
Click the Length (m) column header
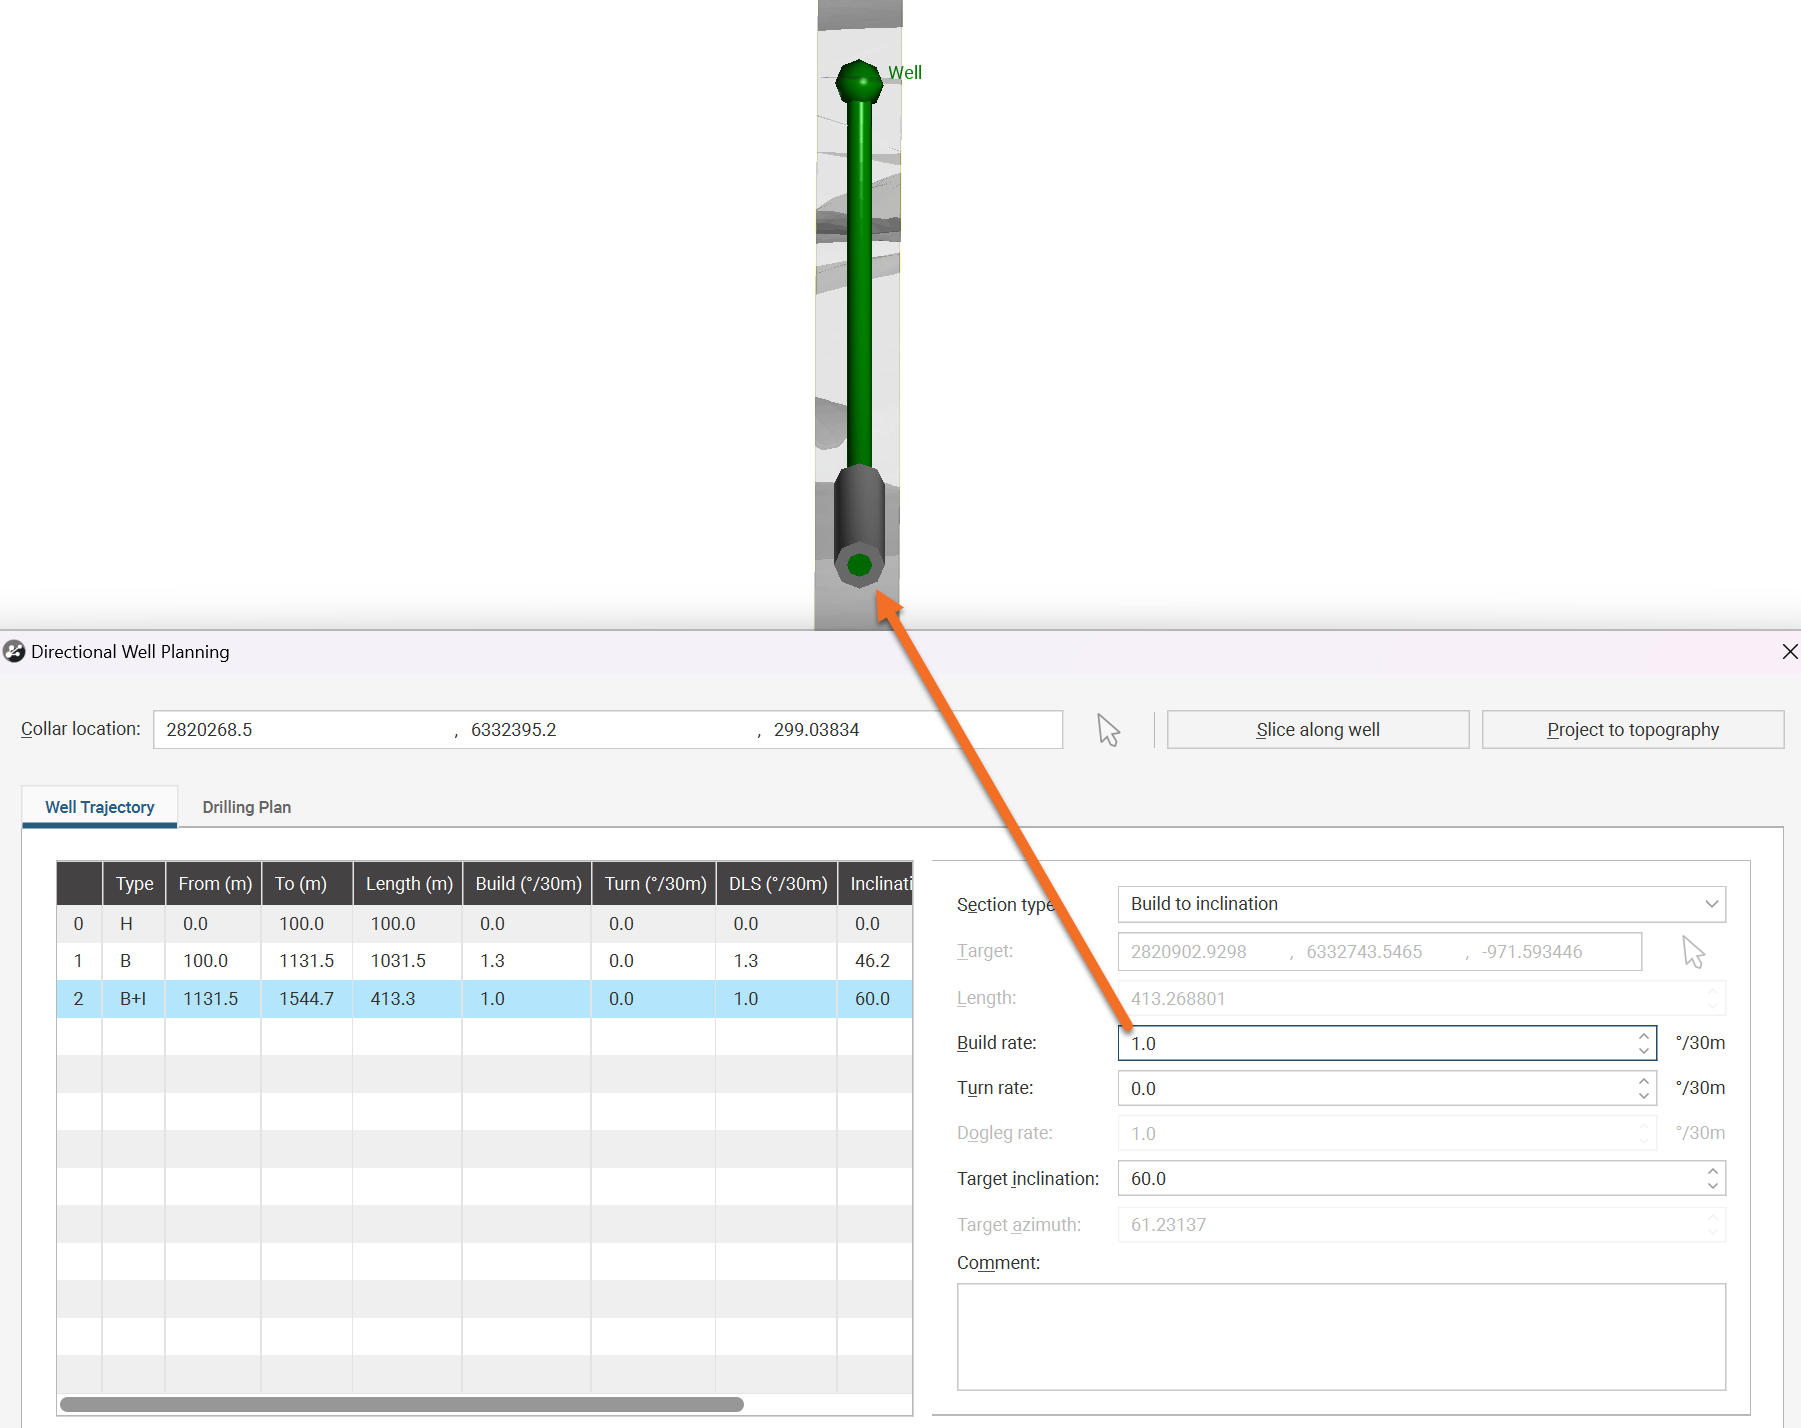[x=408, y=884]
